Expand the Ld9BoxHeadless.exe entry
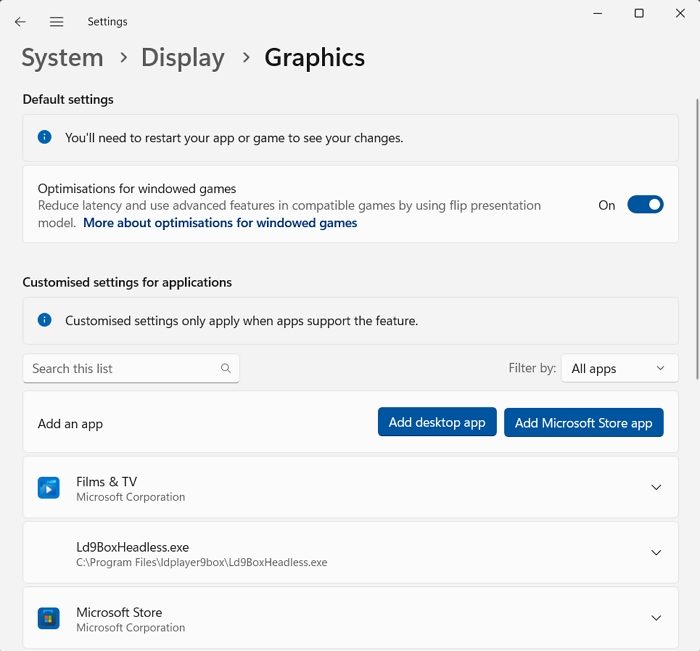Screen dimensions: 700x651 click(656, 553)
